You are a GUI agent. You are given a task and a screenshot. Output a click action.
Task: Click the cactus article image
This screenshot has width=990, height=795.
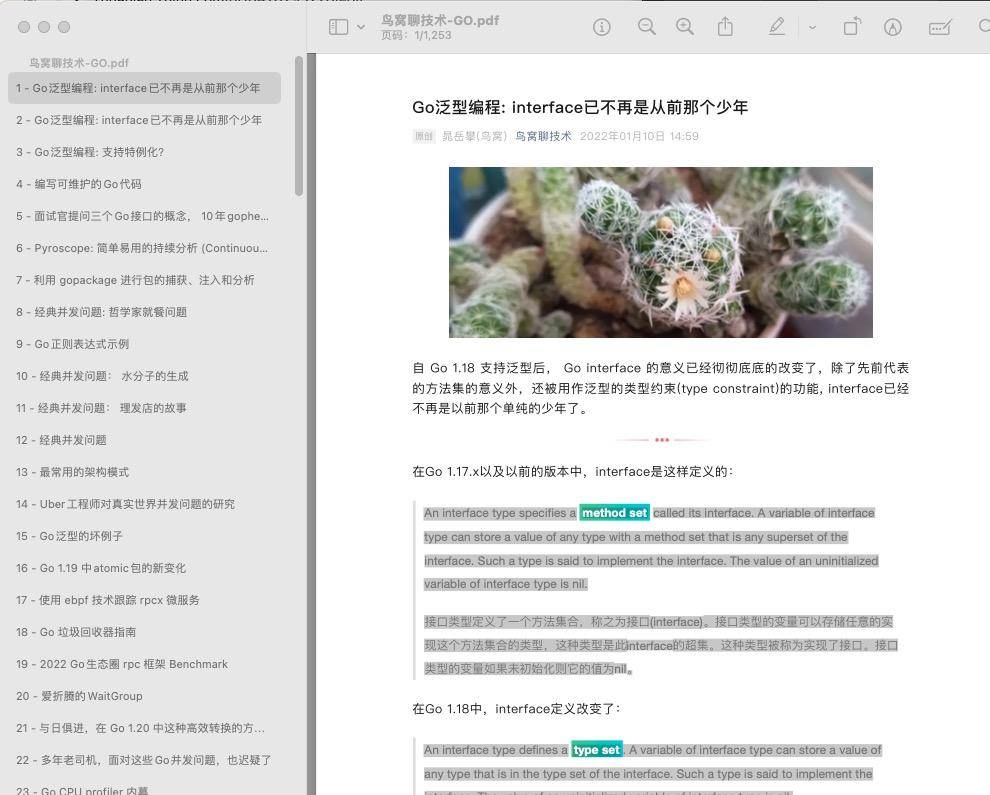click(660, 252)
